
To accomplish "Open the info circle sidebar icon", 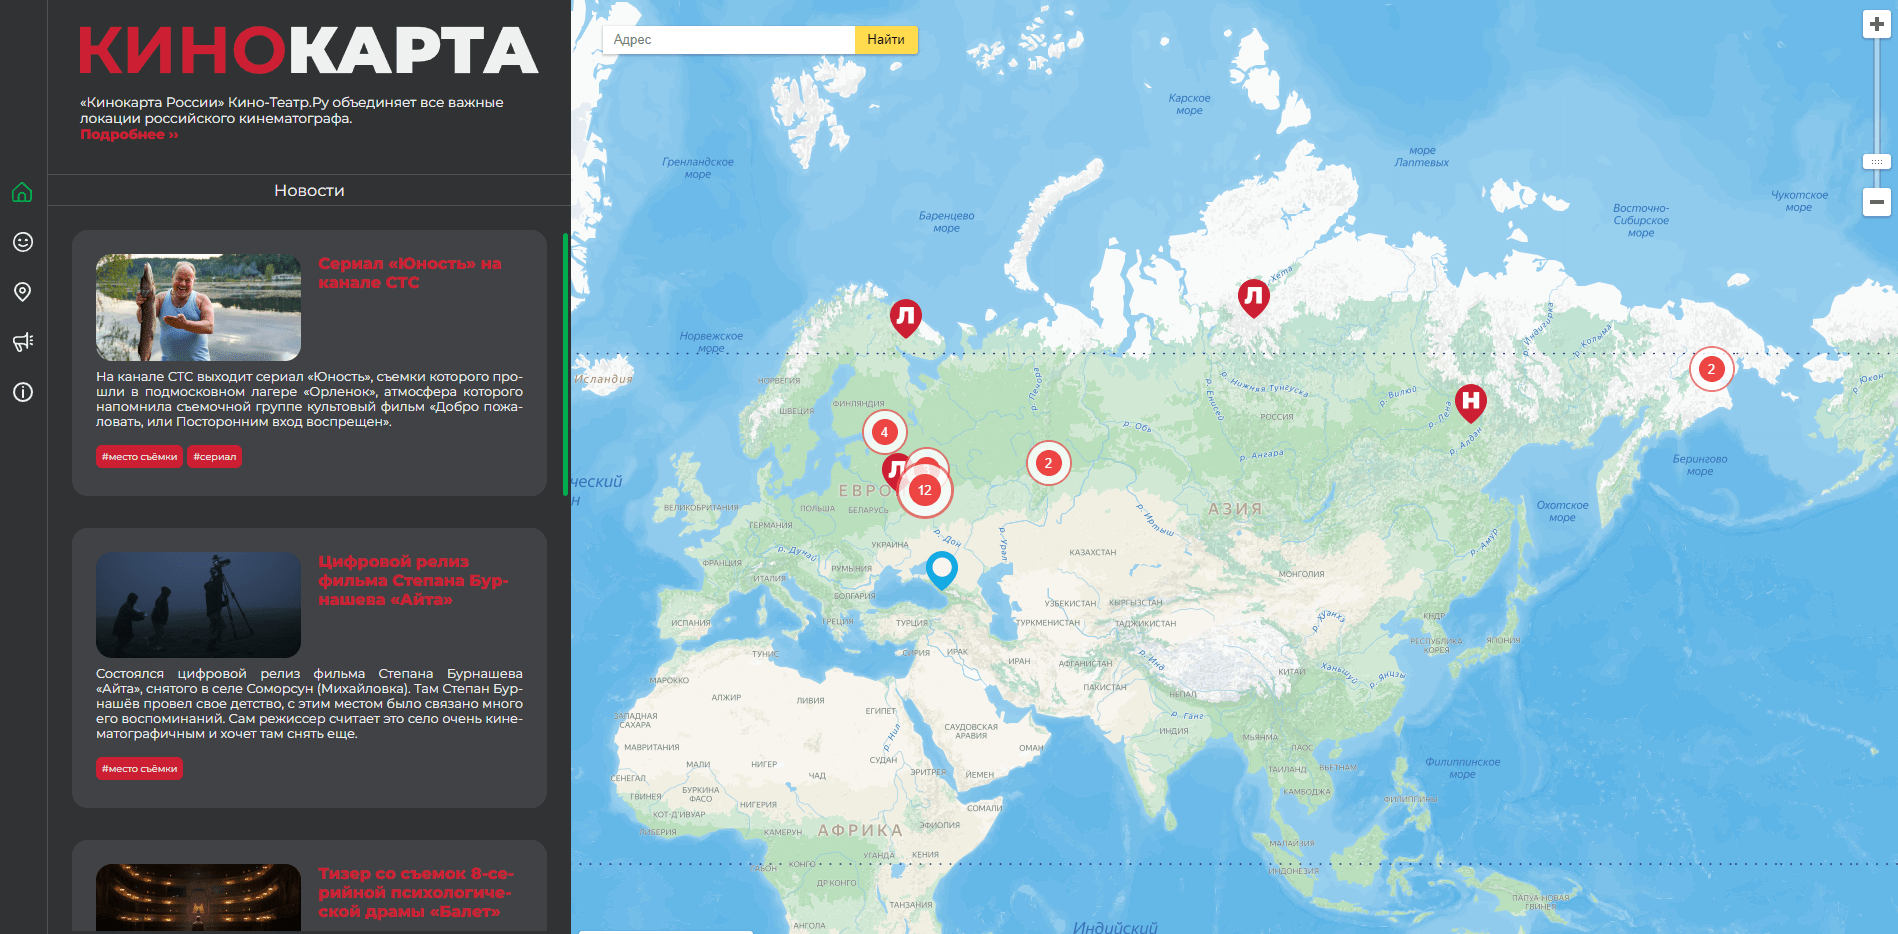I will 22,392.
